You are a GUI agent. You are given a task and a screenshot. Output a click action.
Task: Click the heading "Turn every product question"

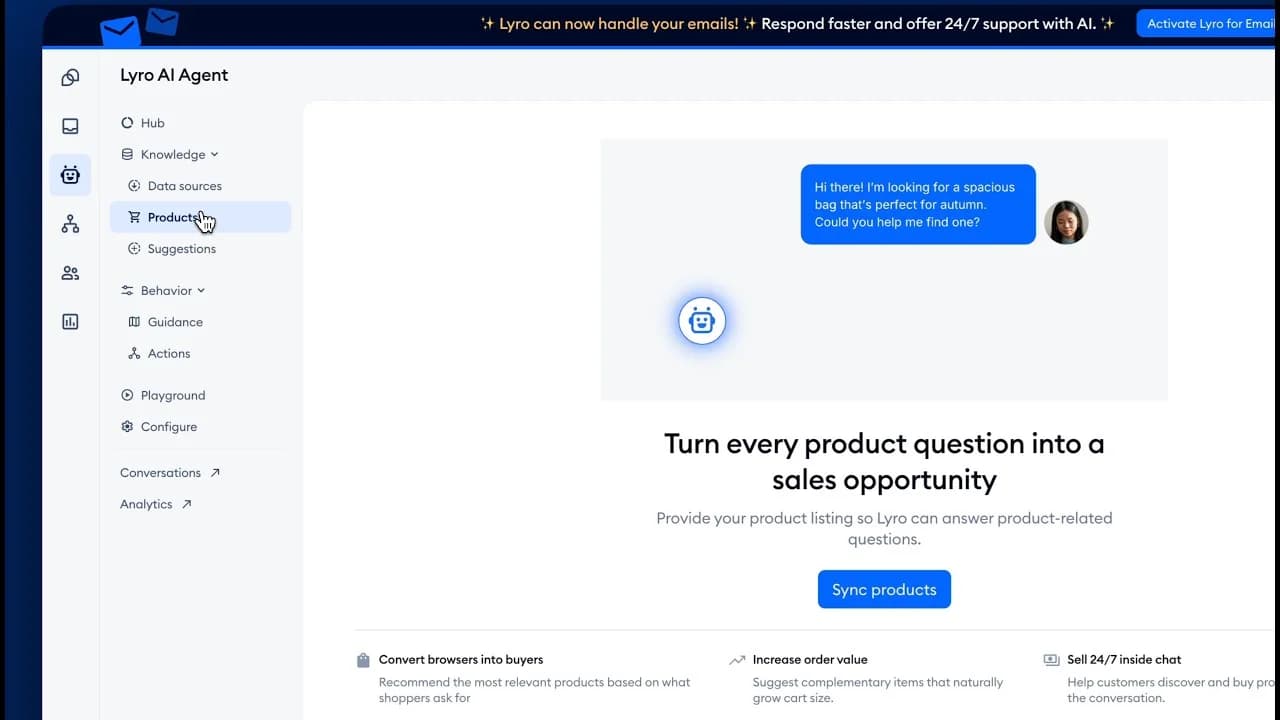tap(884, 461)
